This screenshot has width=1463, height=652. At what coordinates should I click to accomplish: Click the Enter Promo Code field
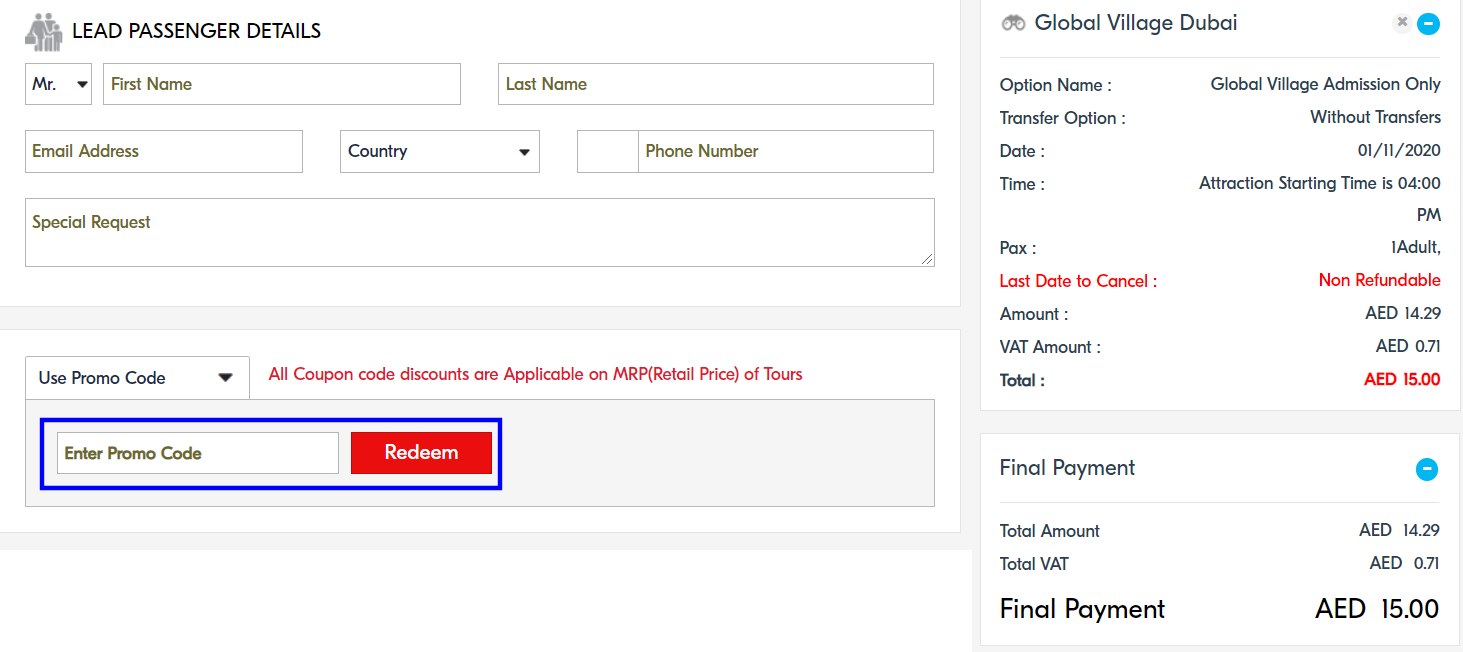tap(197, 453)
